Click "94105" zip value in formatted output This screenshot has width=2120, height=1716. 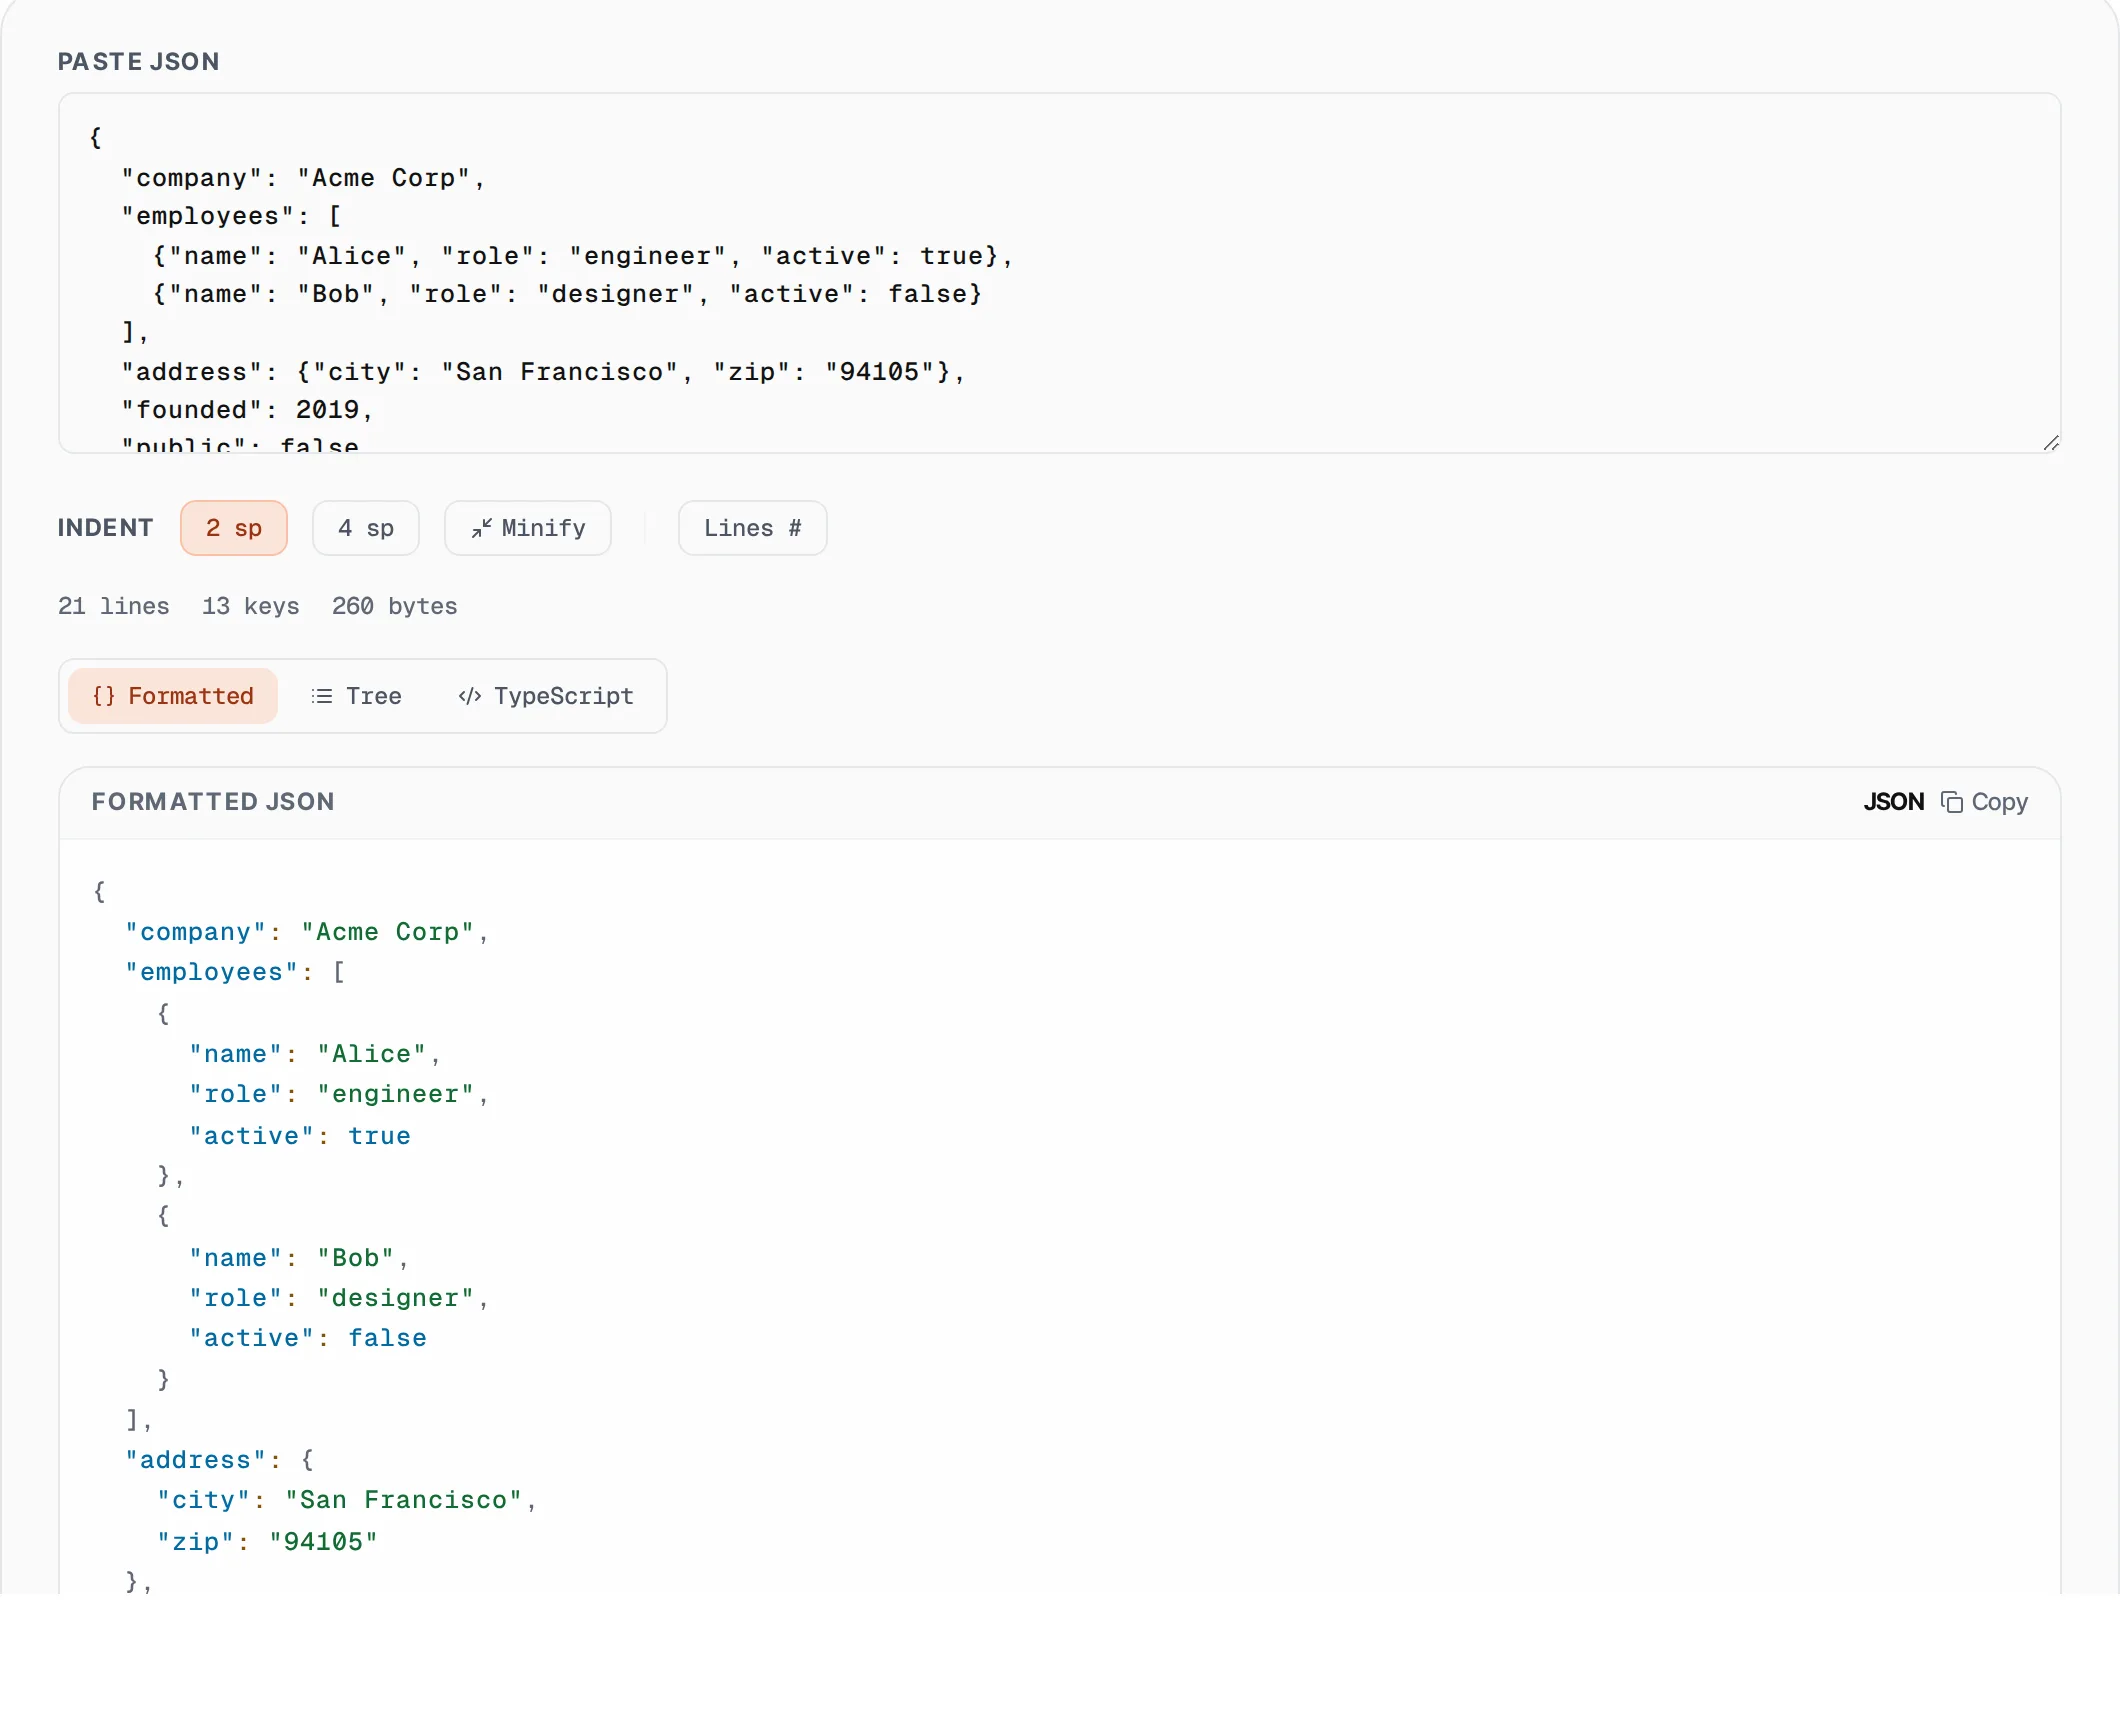pos(323,1542)
